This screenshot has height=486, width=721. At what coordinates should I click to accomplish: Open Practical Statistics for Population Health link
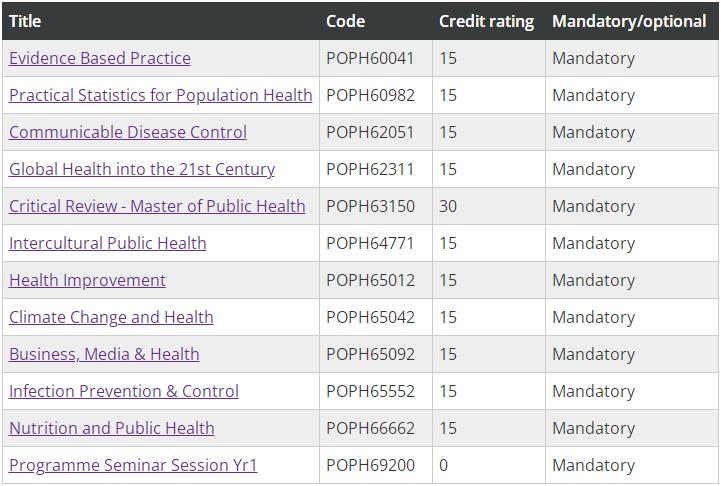[160, 95]
